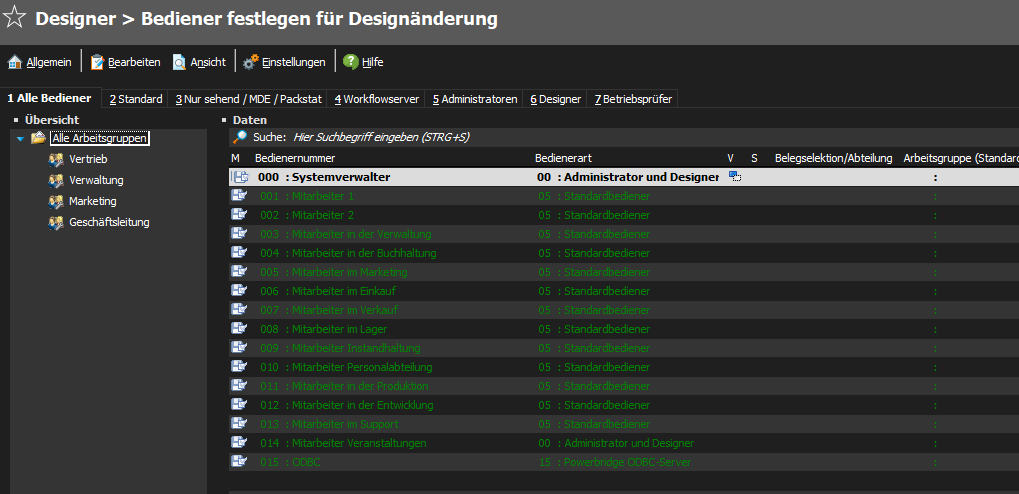Screen dimensions: 1019x494
Task: Select the Betriebsprüfer tab
Action: pos(633,99)
